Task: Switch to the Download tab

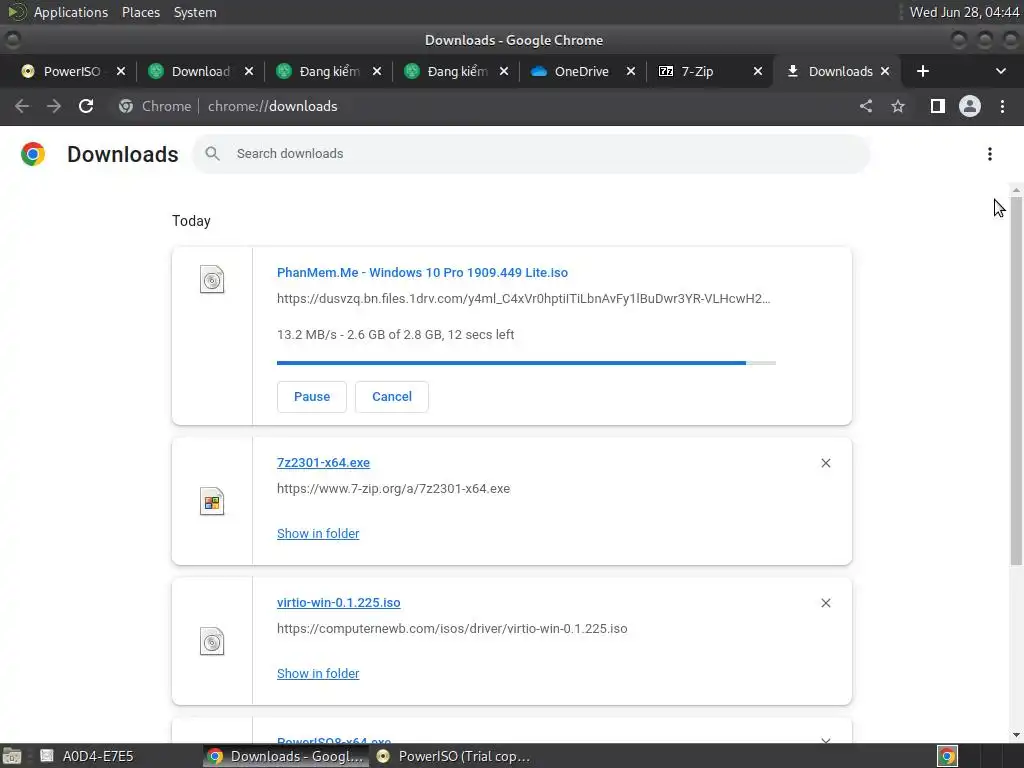Action: (x=200, y=71)
